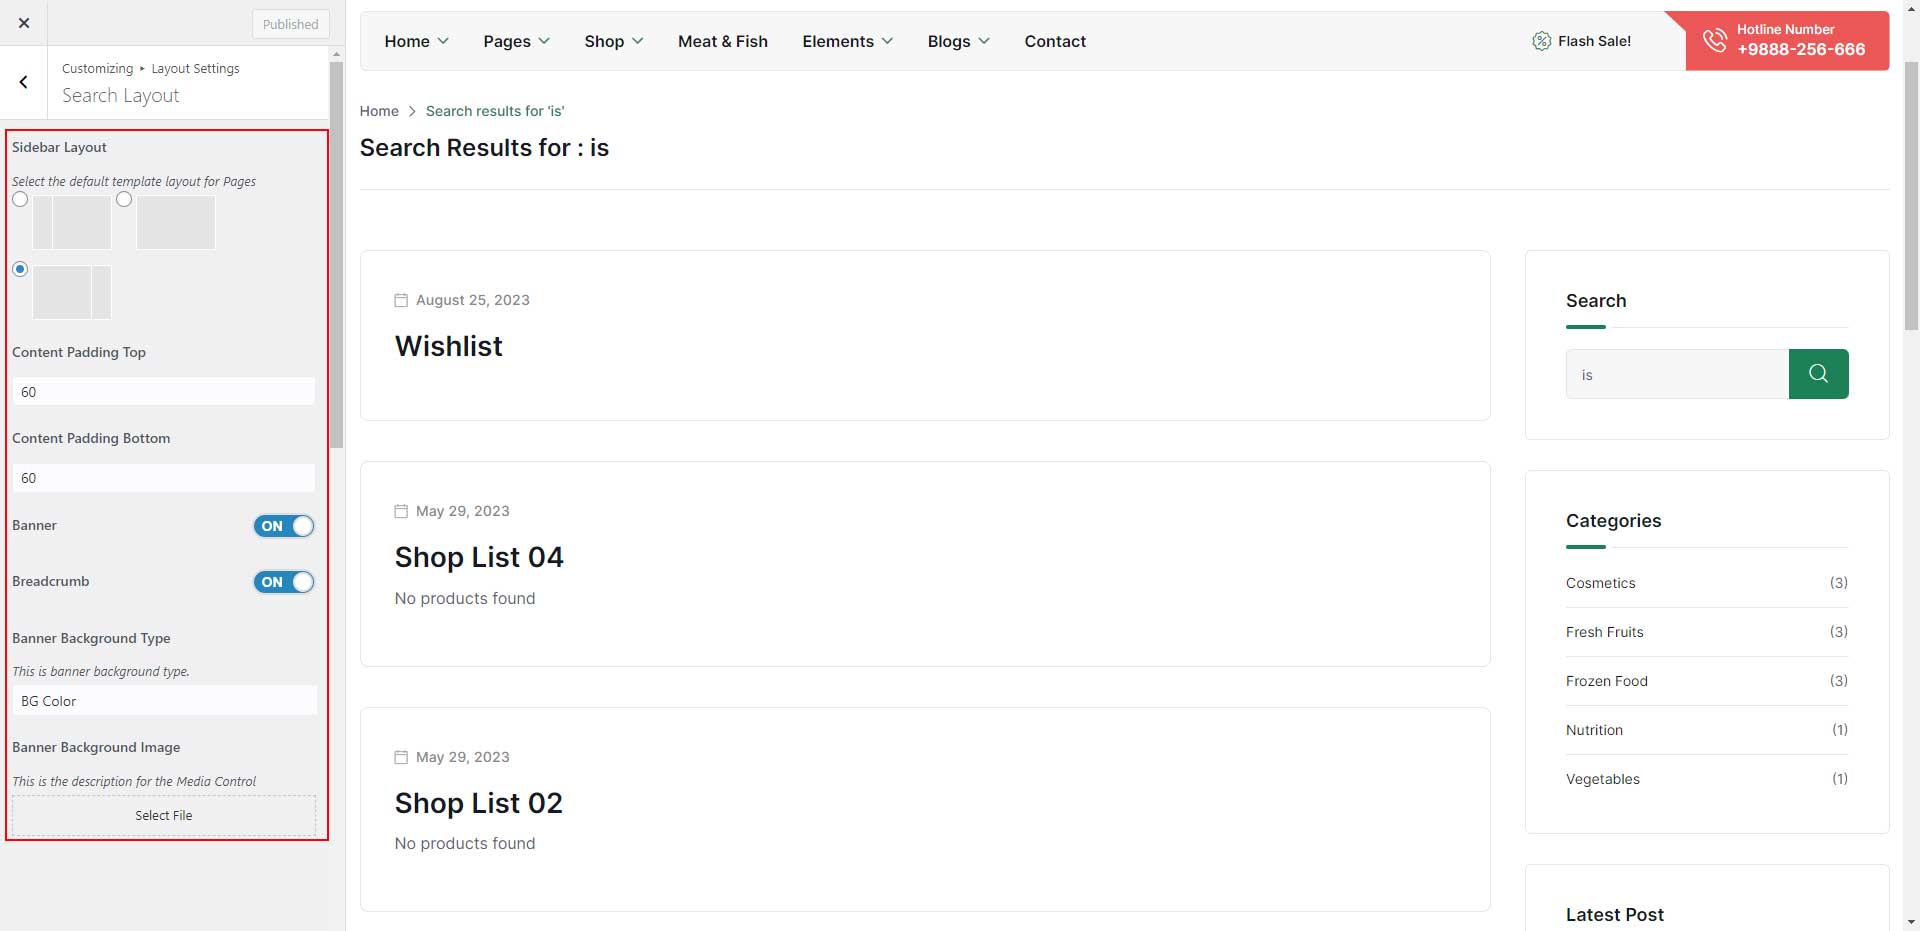
Task: Choose the left sidebar layout thumbnail
Action: point(72,222)
